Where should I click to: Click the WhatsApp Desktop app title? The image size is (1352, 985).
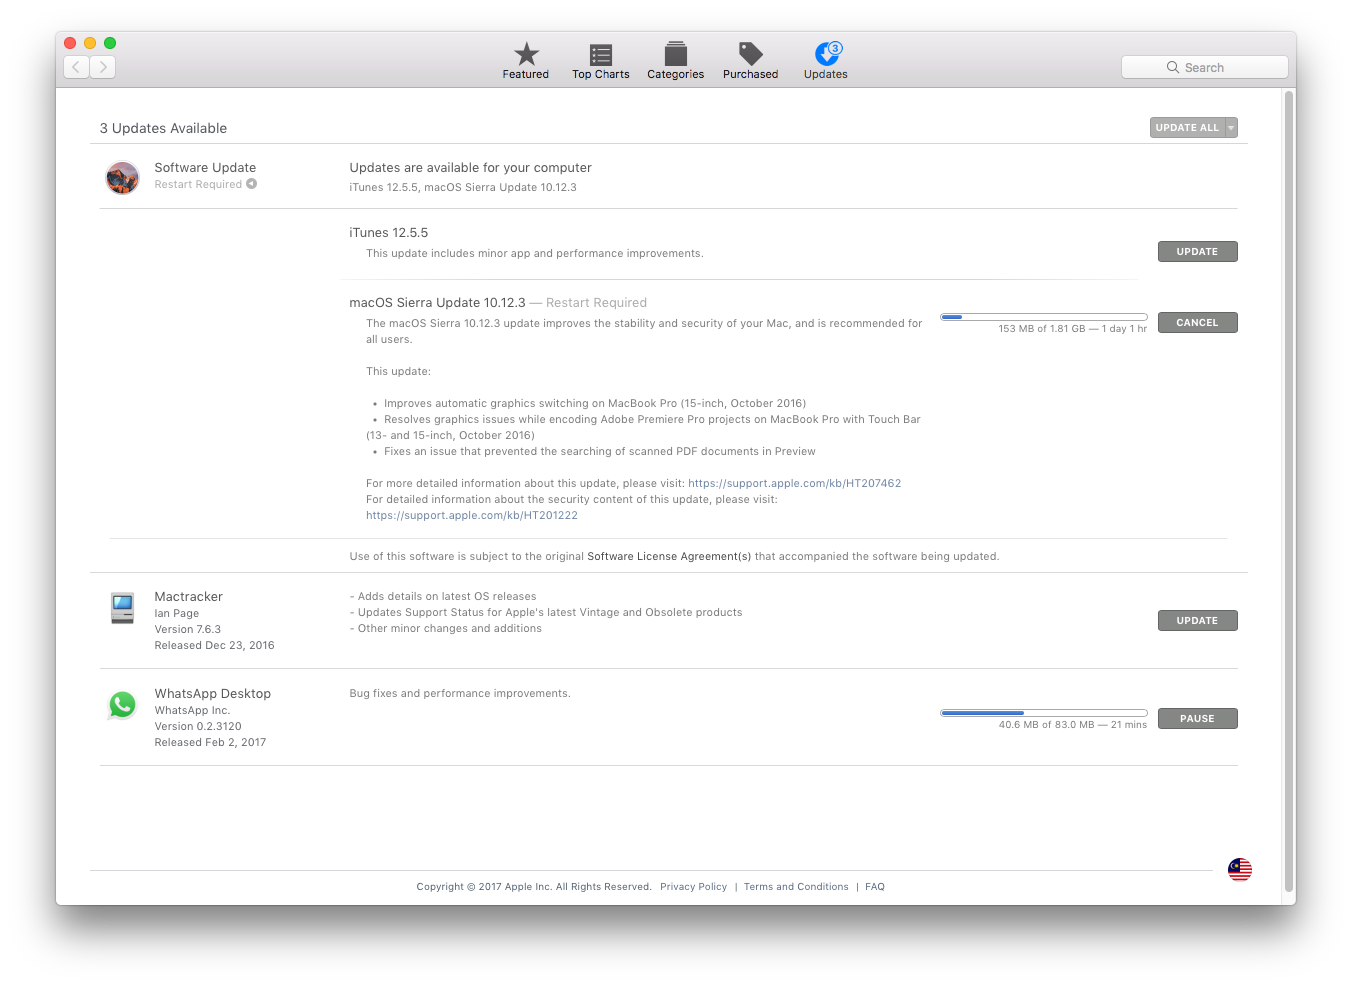tap(213, 694)
